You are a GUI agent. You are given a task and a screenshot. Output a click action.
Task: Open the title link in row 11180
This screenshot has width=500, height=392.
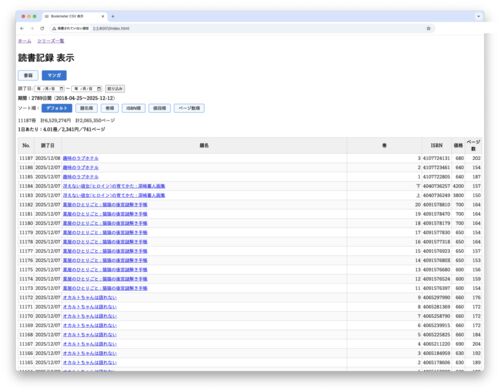[x=105, y=223]
